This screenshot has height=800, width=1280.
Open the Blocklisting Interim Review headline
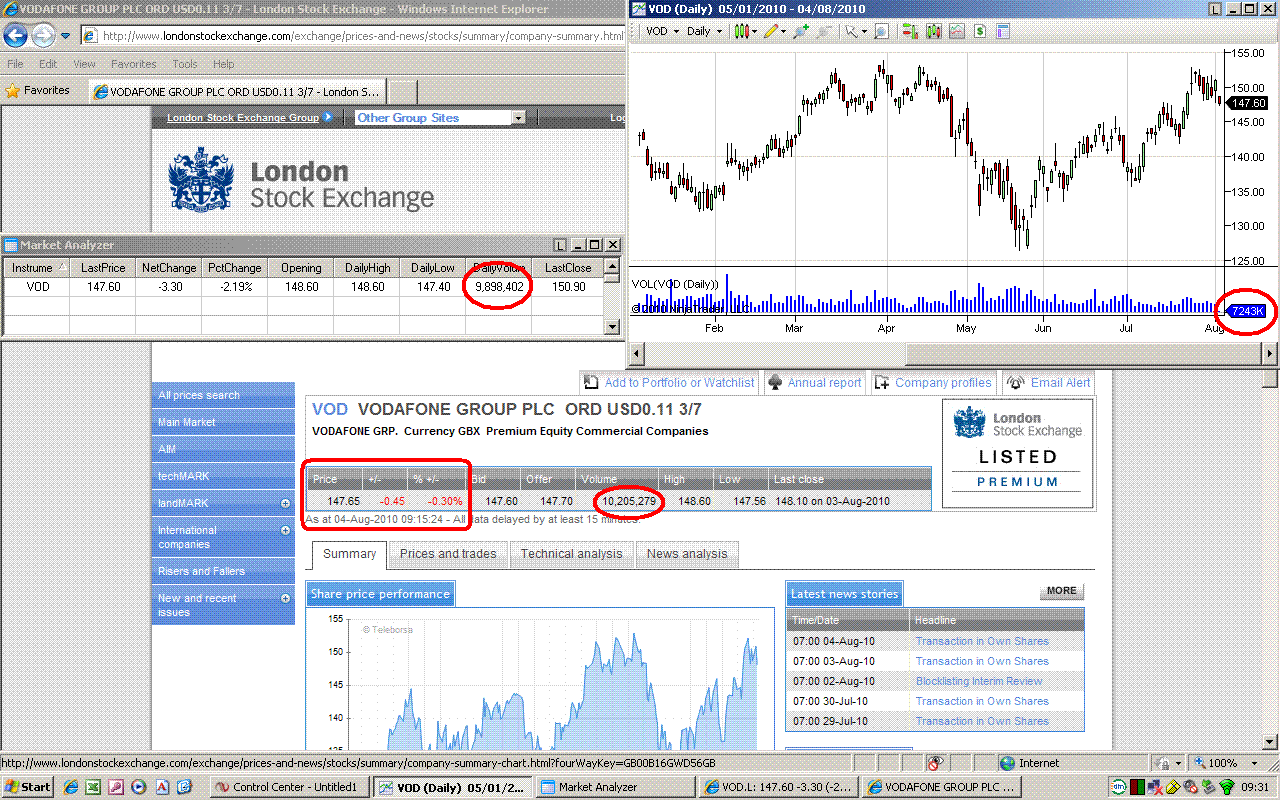click(x=979, y=681)
